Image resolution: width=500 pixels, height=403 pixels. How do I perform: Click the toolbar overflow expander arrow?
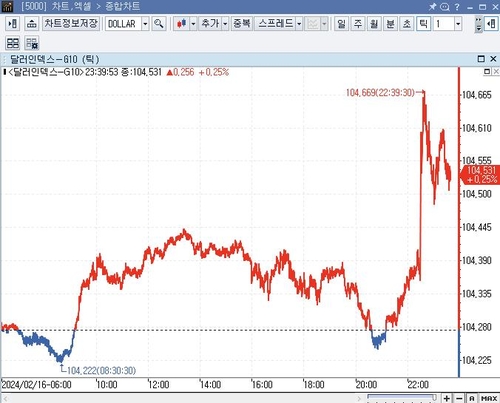(x=479, y=24)
